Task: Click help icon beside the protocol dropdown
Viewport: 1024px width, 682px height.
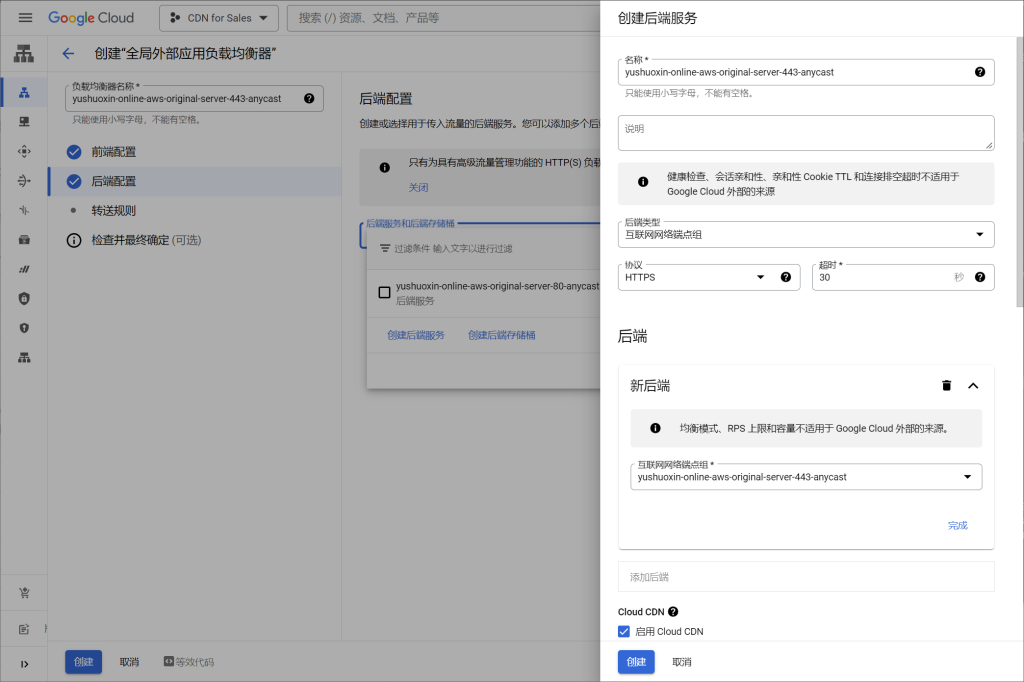Action: click(785, 277)
